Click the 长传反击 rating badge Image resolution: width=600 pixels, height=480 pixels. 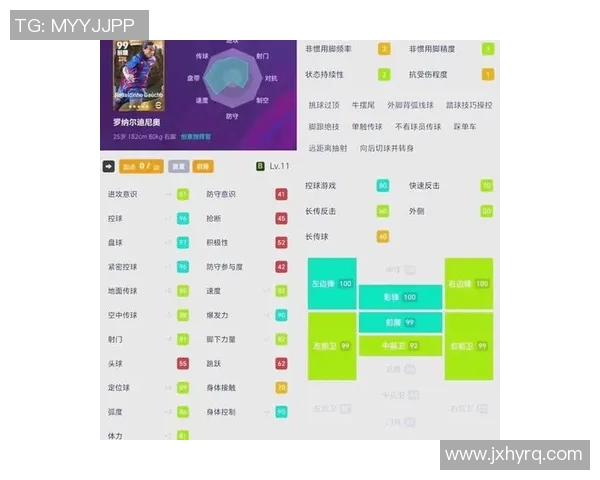[383, 211]
